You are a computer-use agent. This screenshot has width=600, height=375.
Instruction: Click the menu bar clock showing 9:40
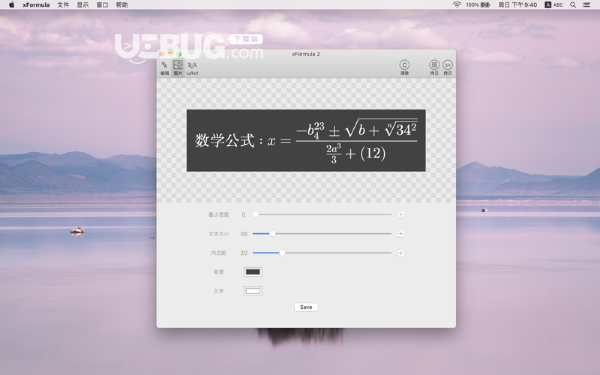point(518,5)
